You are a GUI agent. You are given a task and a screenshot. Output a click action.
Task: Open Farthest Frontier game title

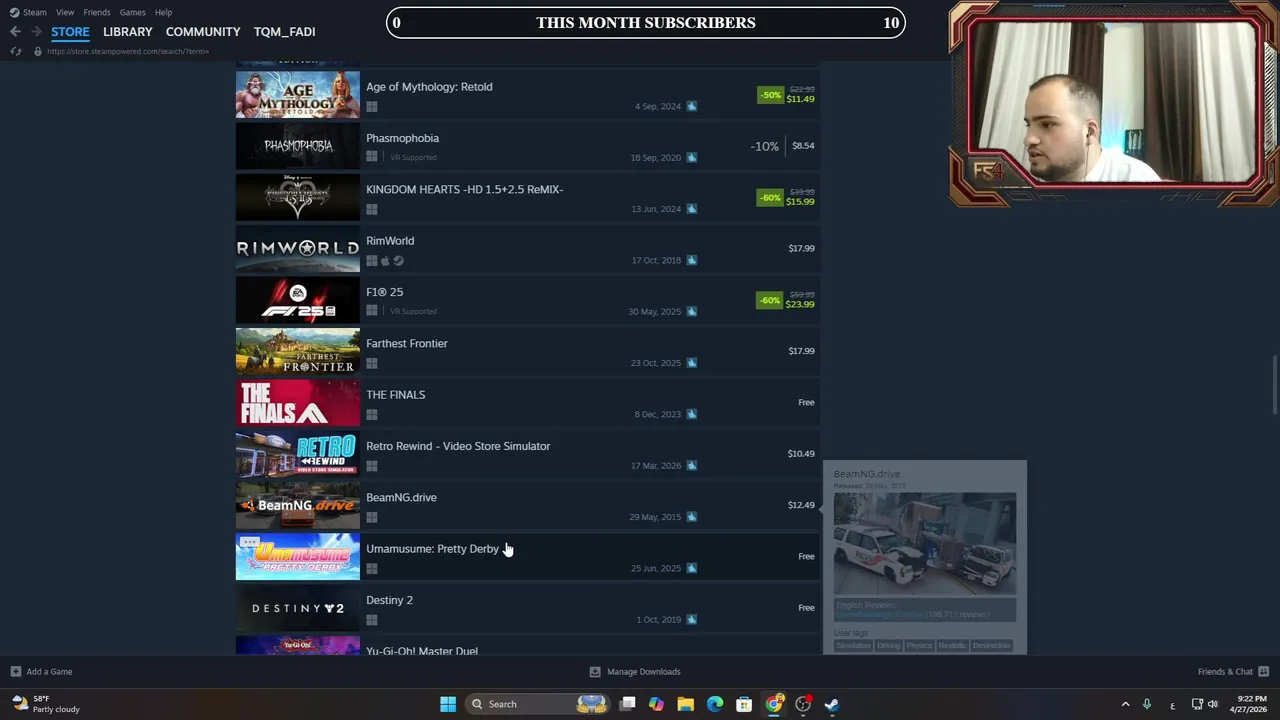tap(406, 343)
